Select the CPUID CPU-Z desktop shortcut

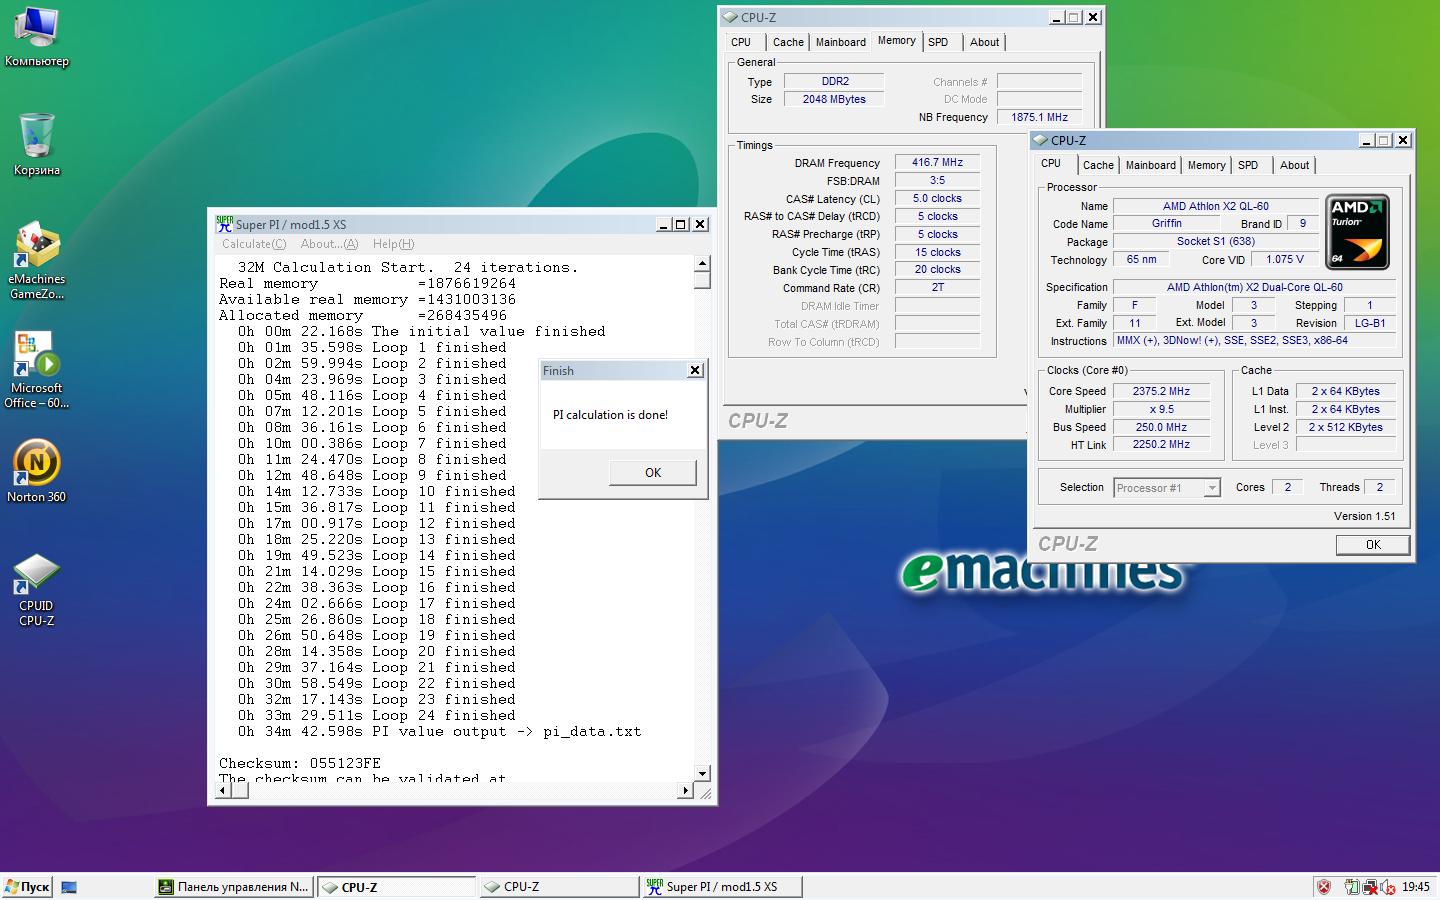(x=37, y=590)
